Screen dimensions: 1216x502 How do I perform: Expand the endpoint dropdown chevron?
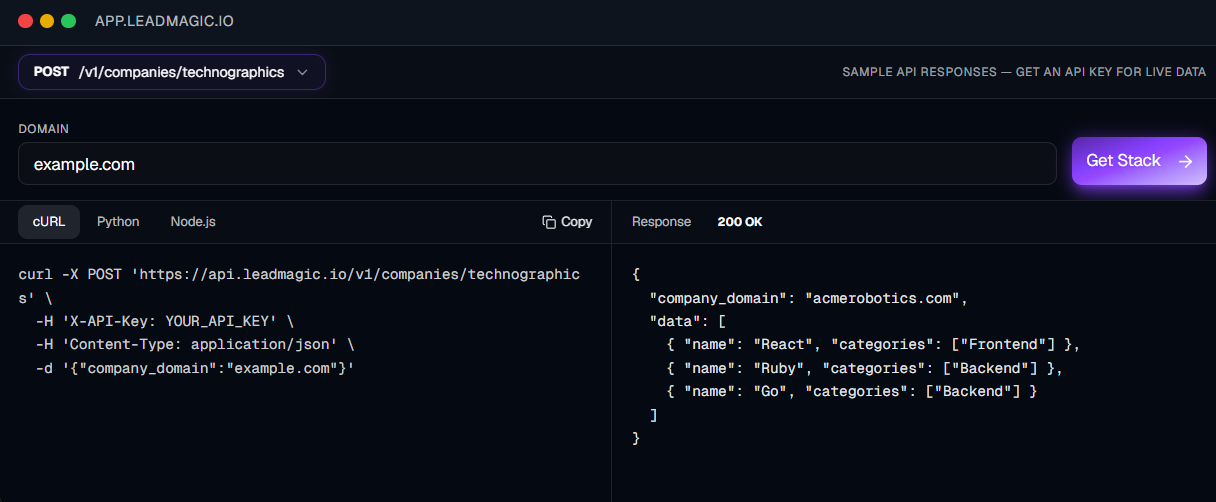(302, 72)
